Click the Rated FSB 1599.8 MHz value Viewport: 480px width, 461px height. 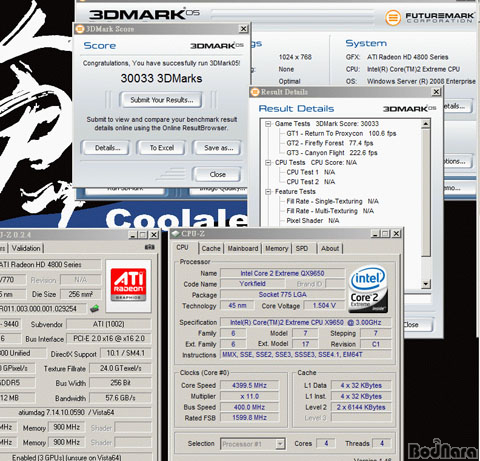click(x=249, y=418)
